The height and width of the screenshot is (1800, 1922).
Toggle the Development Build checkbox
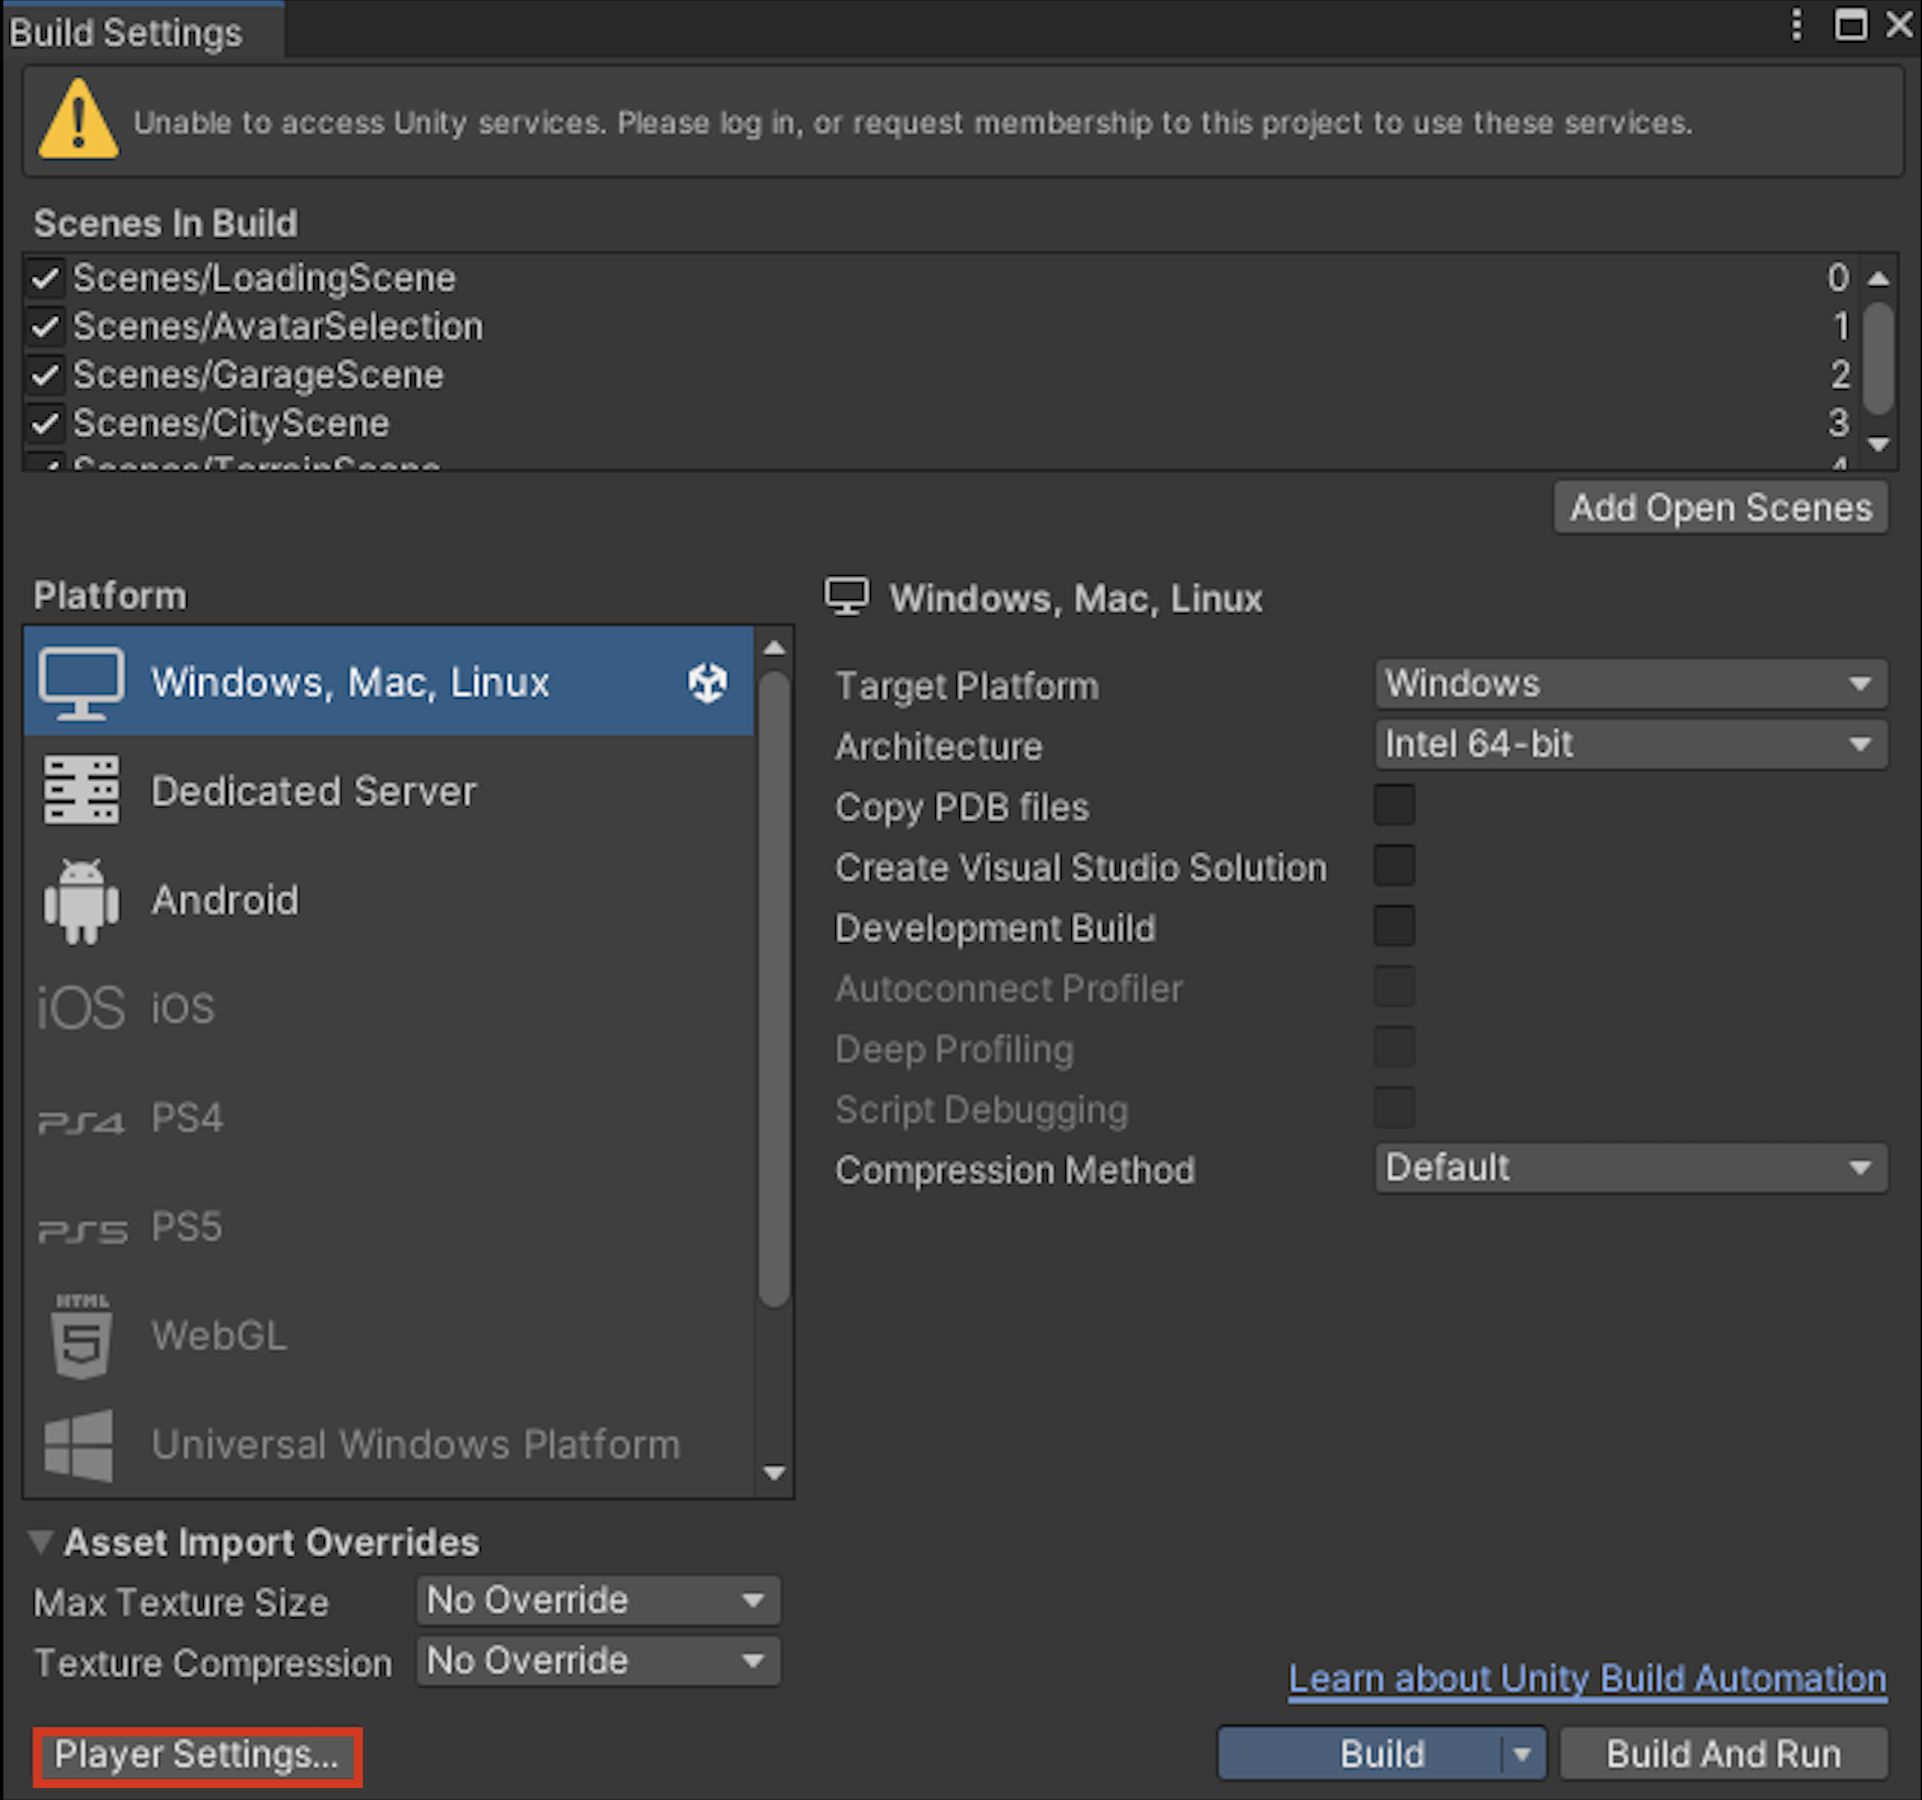tap(1396, 925)
